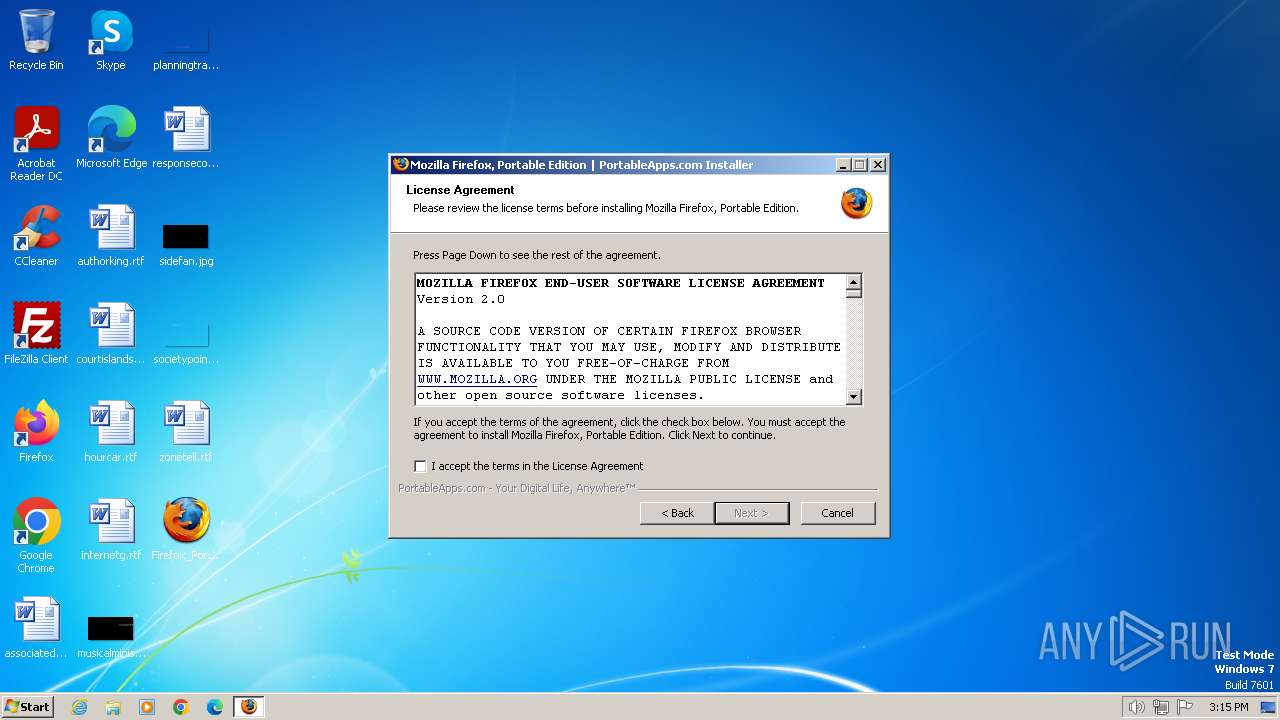Select the Firefox installer taskbar button
This screenshot has width=1280, height=720.
249,707
